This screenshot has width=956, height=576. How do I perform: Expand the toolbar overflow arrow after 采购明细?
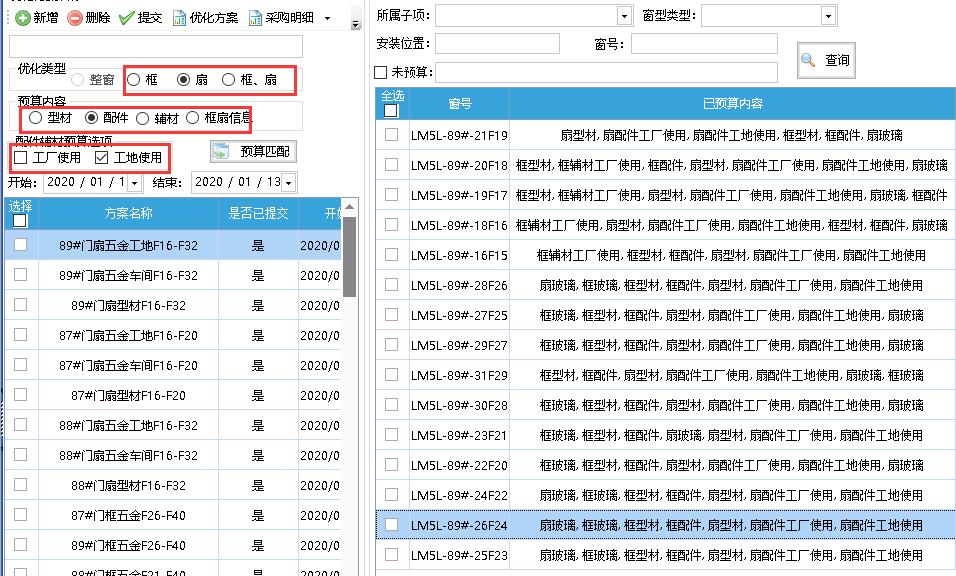tap(327, 18)
